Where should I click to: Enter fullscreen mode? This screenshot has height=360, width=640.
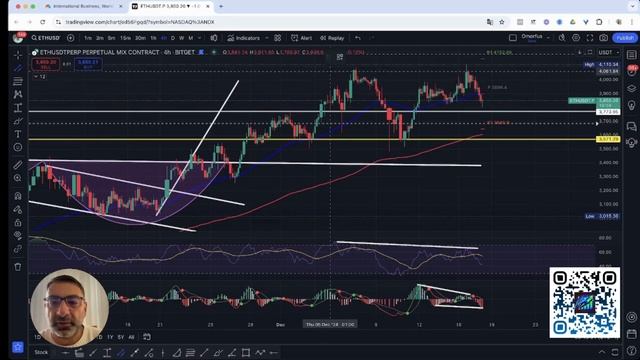(590, 38)
